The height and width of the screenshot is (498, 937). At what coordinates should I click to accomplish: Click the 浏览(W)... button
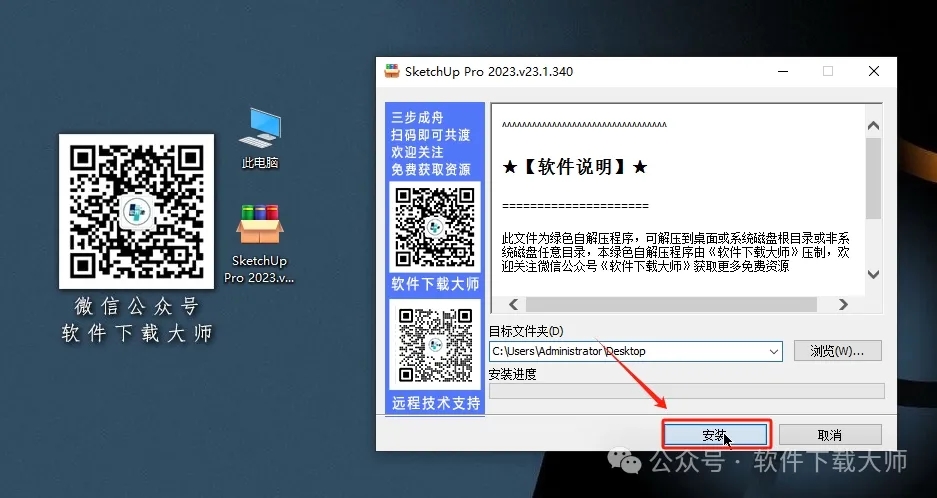click(x=837, y=351)
